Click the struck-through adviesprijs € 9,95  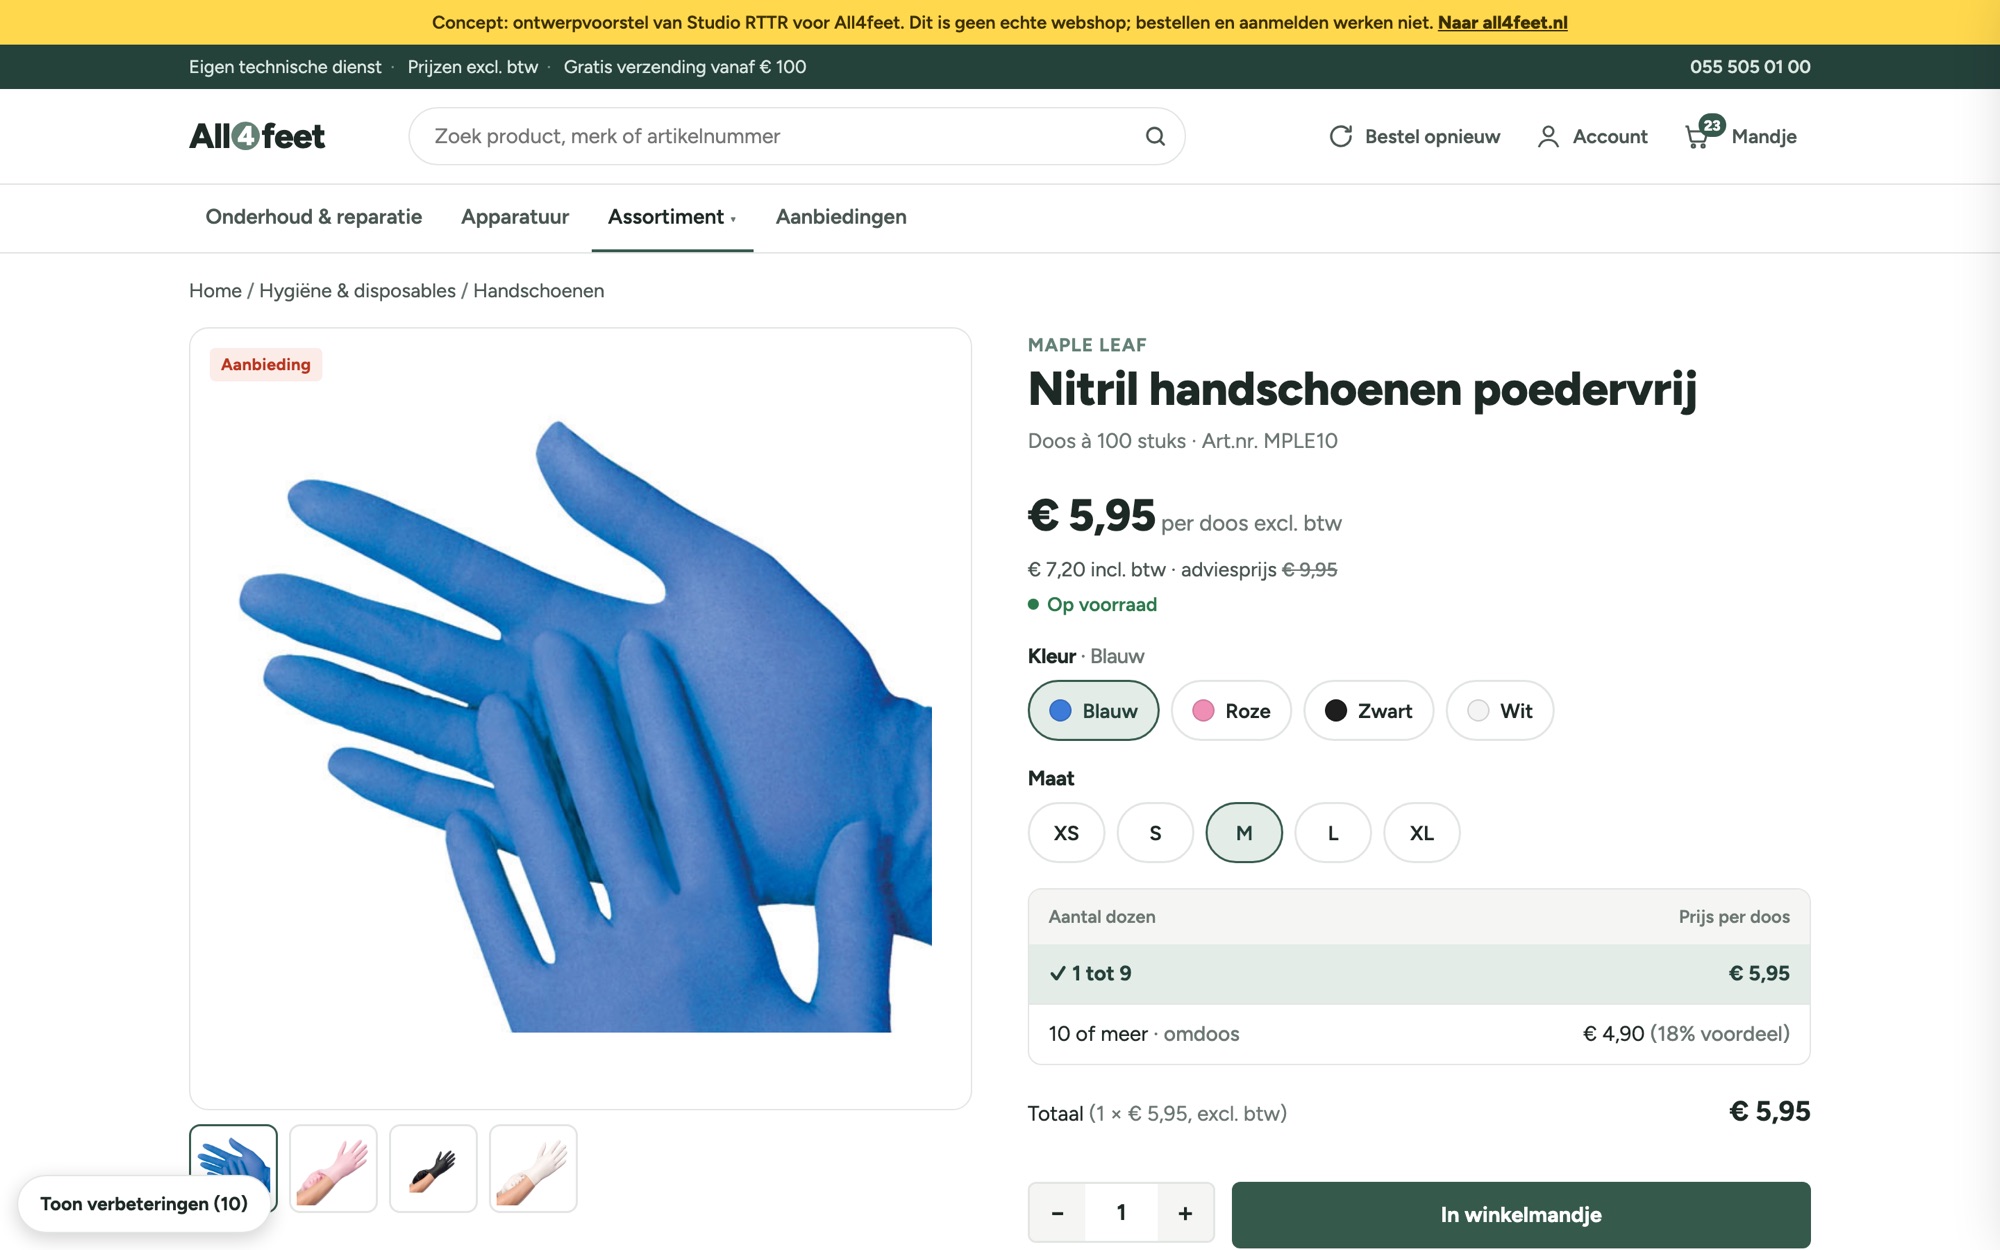point(1309,569)
